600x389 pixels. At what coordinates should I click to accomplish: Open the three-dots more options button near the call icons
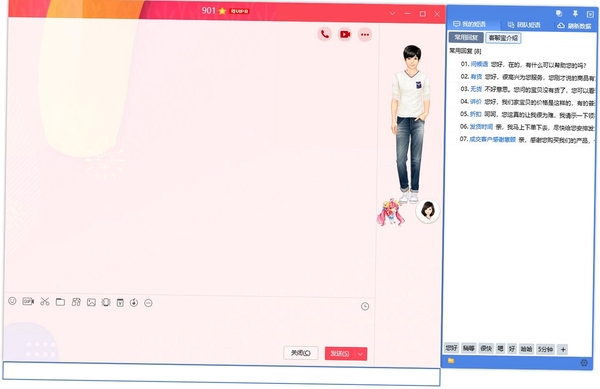click(x=365, y=35)
